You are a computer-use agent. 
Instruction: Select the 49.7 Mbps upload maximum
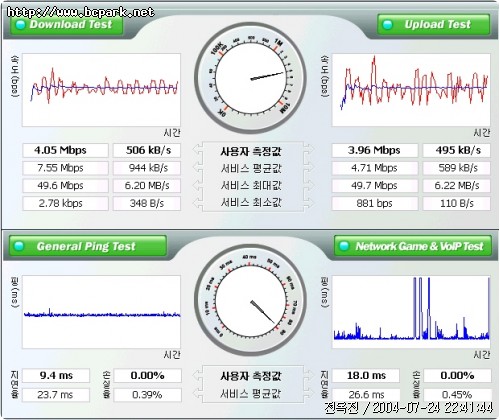[x=375, y=186]
